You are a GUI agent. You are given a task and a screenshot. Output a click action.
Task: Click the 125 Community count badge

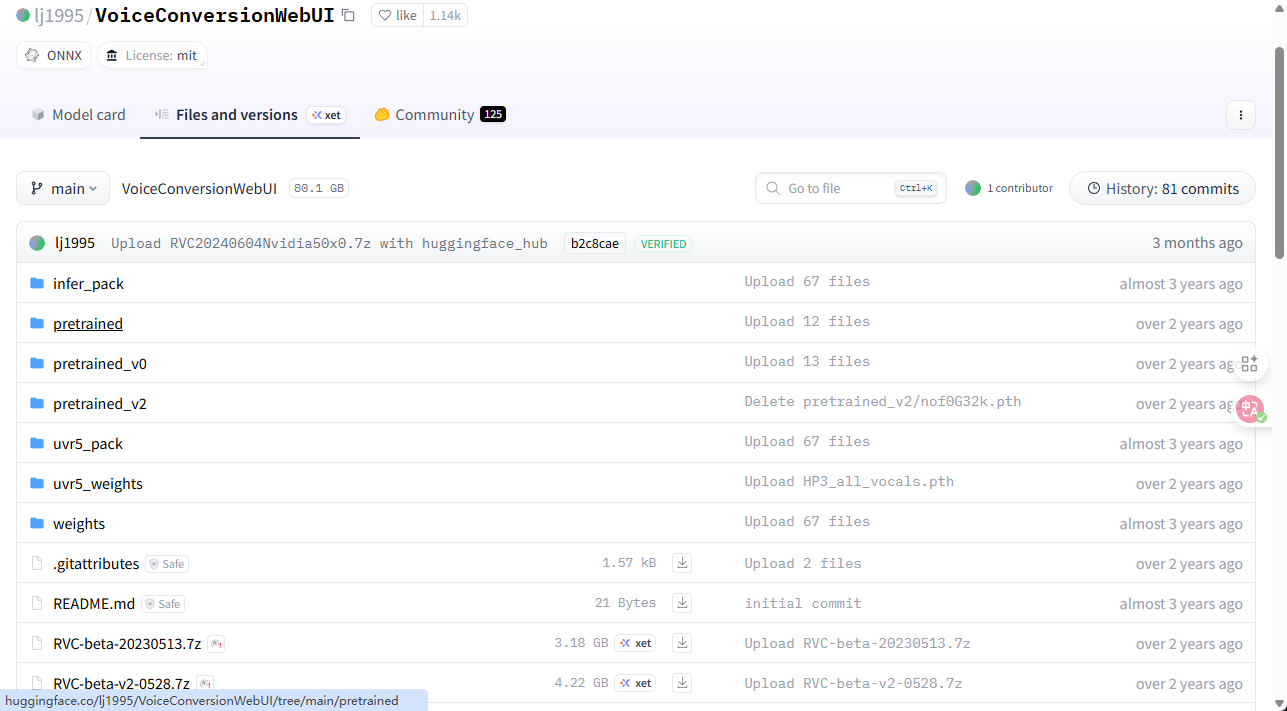point(493,115)
